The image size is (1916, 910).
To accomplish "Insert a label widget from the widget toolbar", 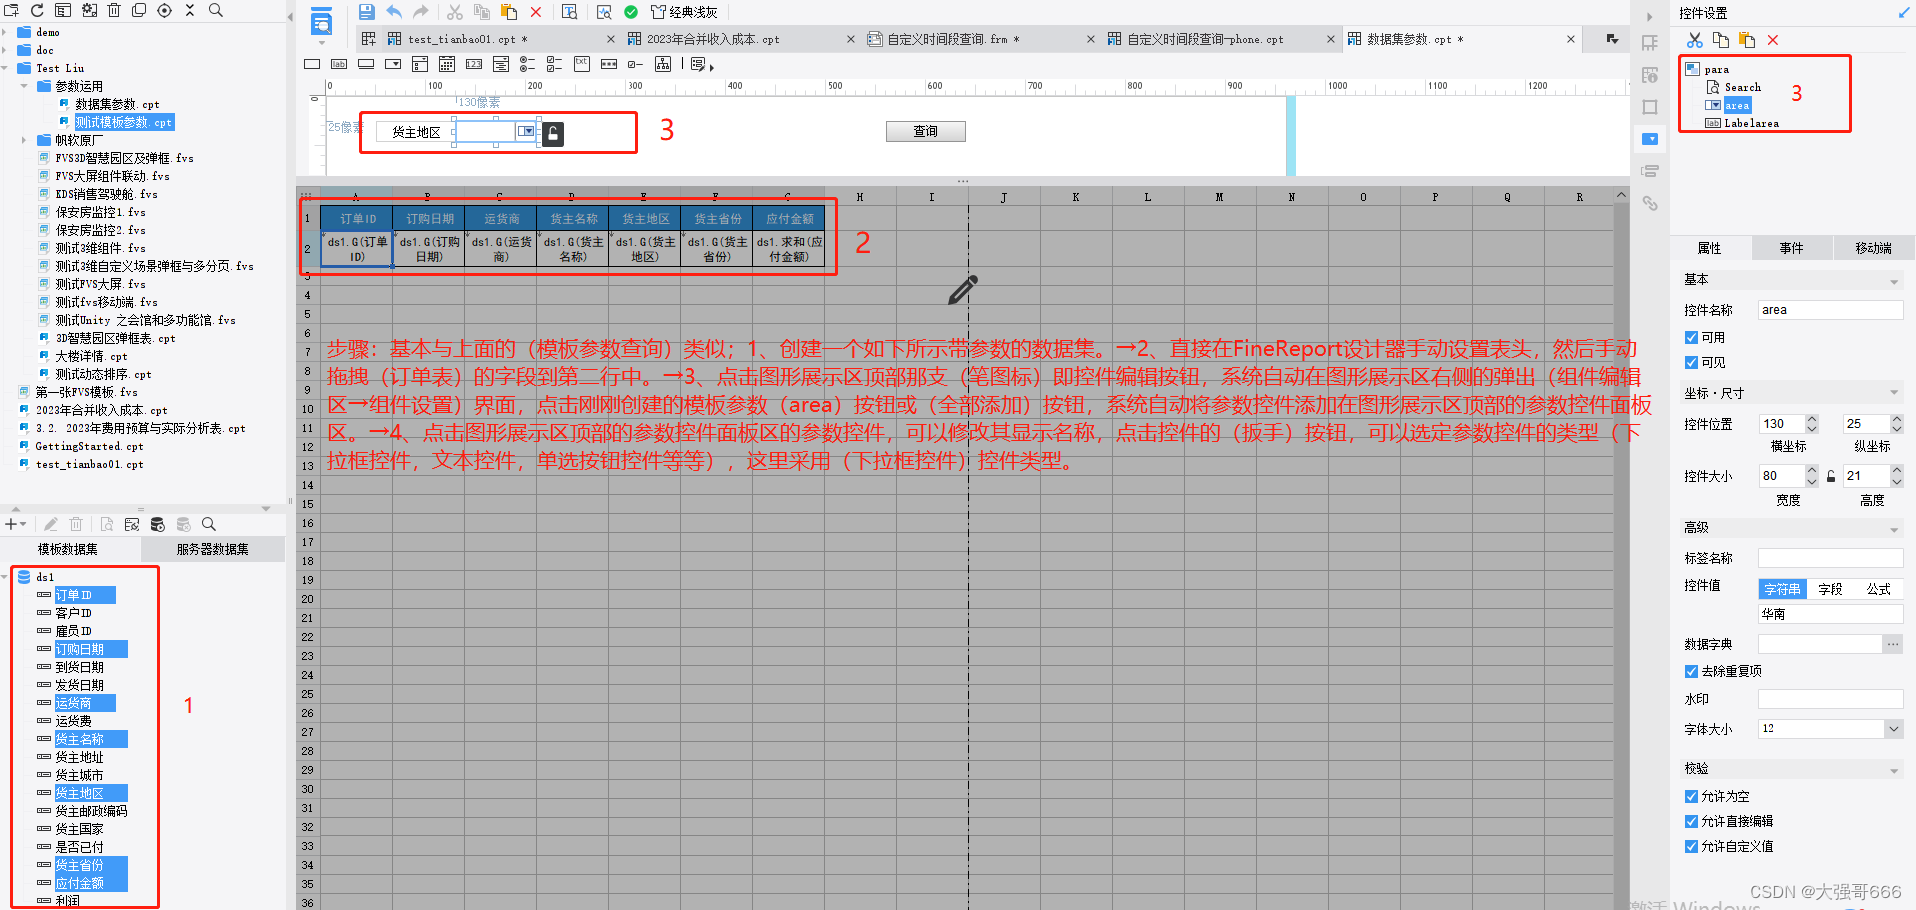I will 339,64.
